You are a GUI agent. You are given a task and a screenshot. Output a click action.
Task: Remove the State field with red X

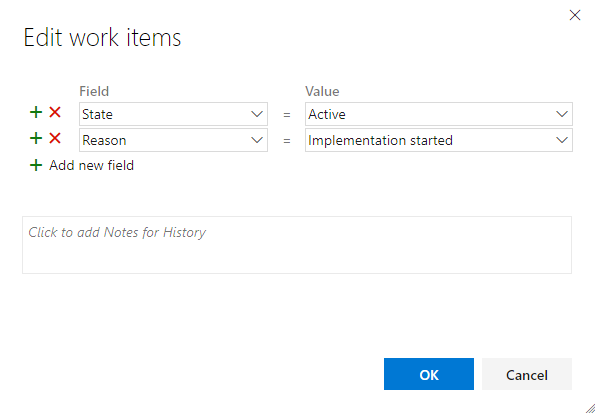click(x=55, y=112)
